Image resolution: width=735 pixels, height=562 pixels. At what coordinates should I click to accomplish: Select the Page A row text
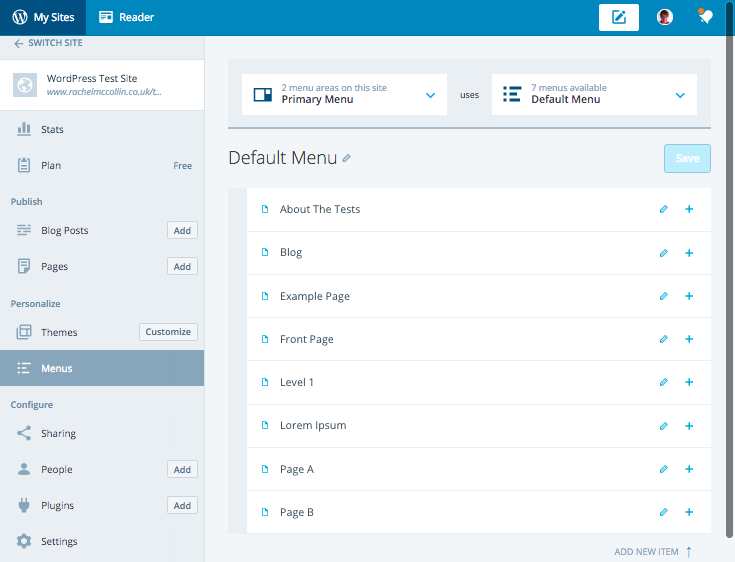click(x=297, y=469)
